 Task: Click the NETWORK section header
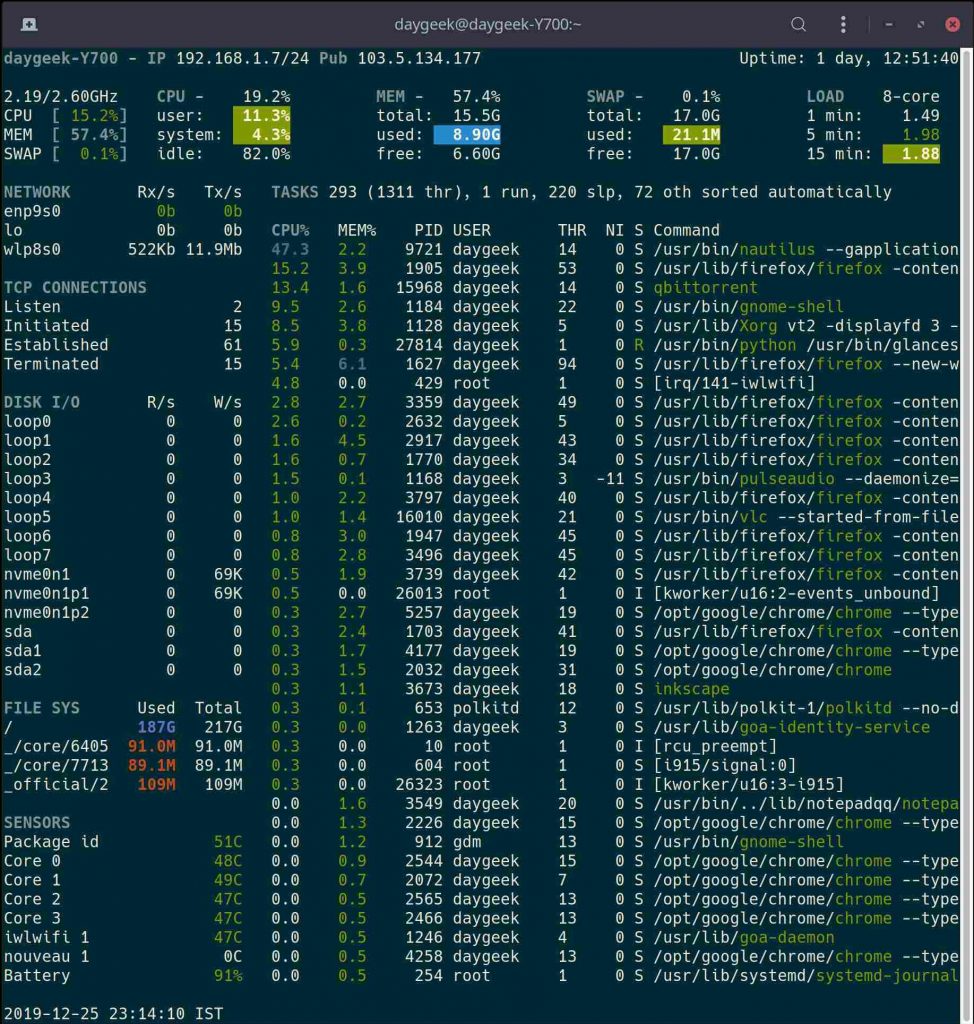point(37,192)
